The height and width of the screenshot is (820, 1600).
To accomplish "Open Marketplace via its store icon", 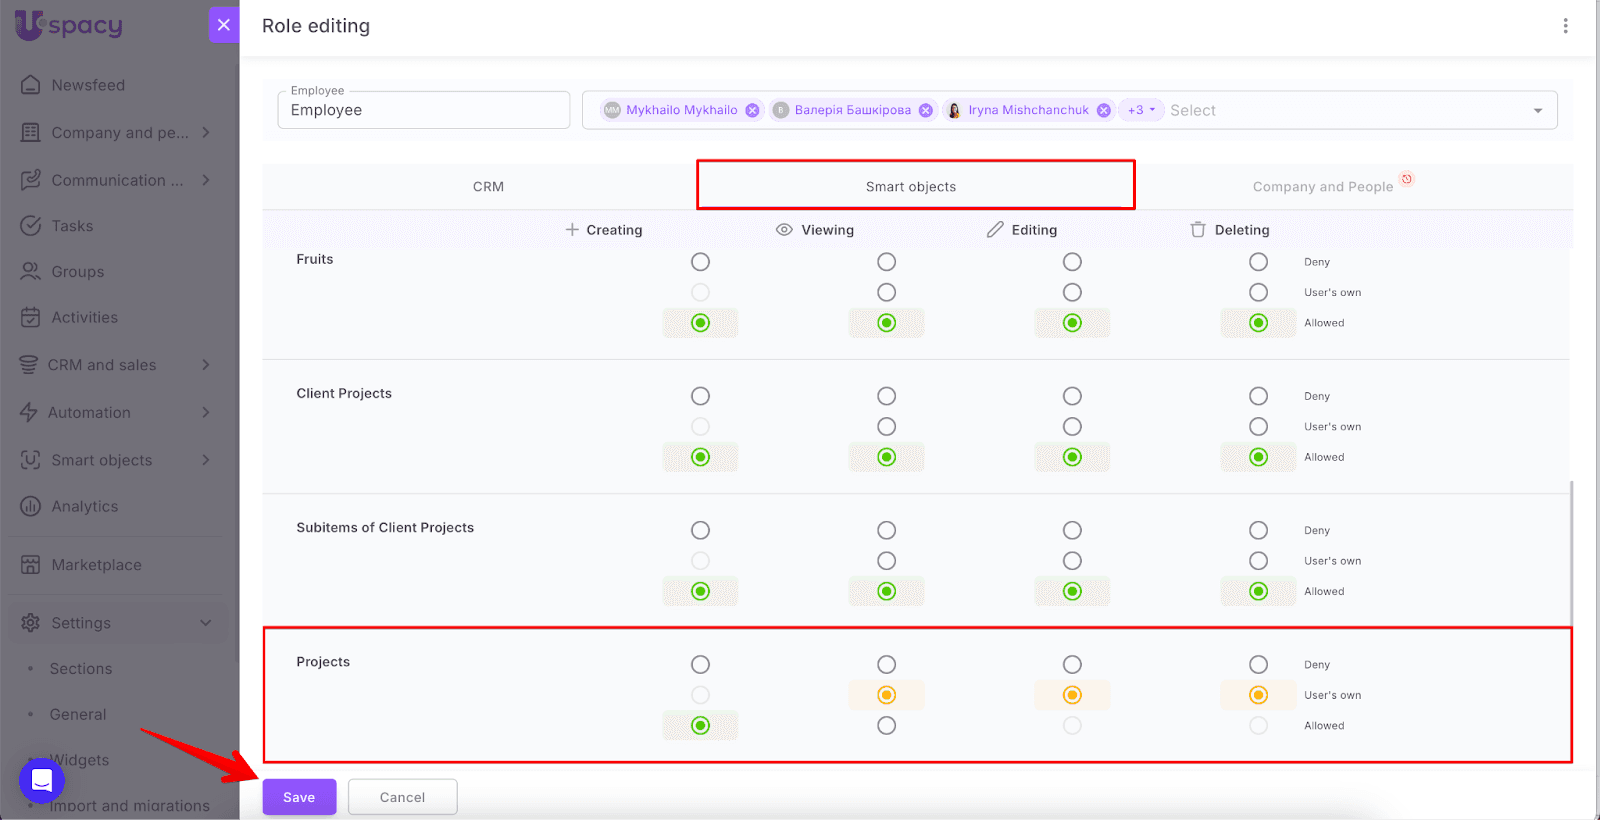I will [31, 565].
